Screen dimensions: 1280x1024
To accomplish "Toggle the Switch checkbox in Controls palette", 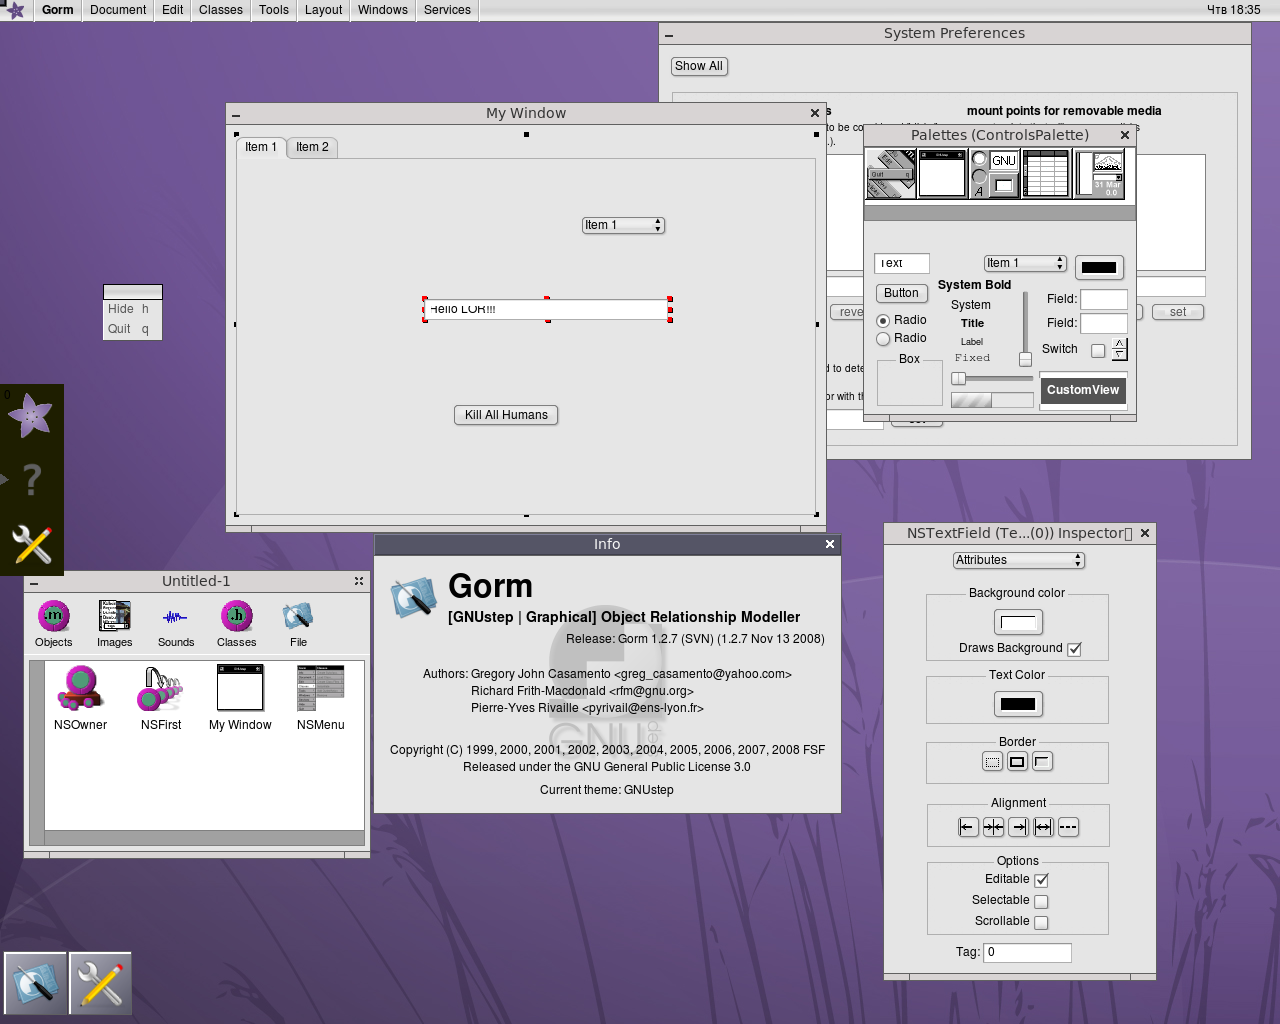I will pyautogui.click(x=1098, y=350).
